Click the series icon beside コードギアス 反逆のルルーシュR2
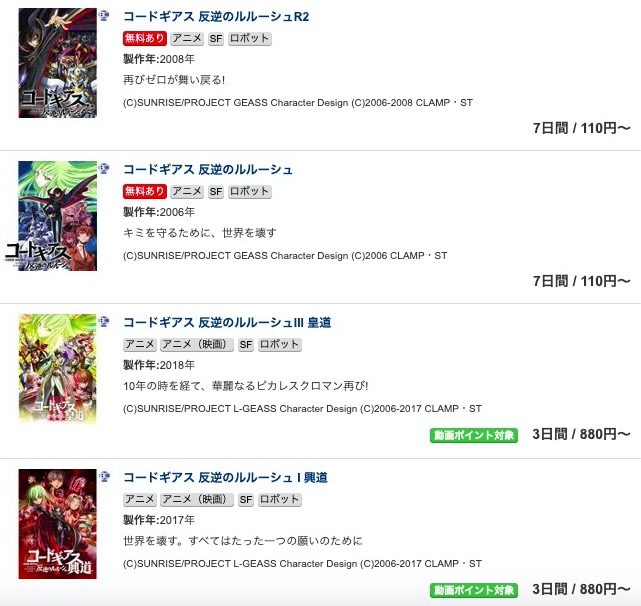 click(105, 16)
